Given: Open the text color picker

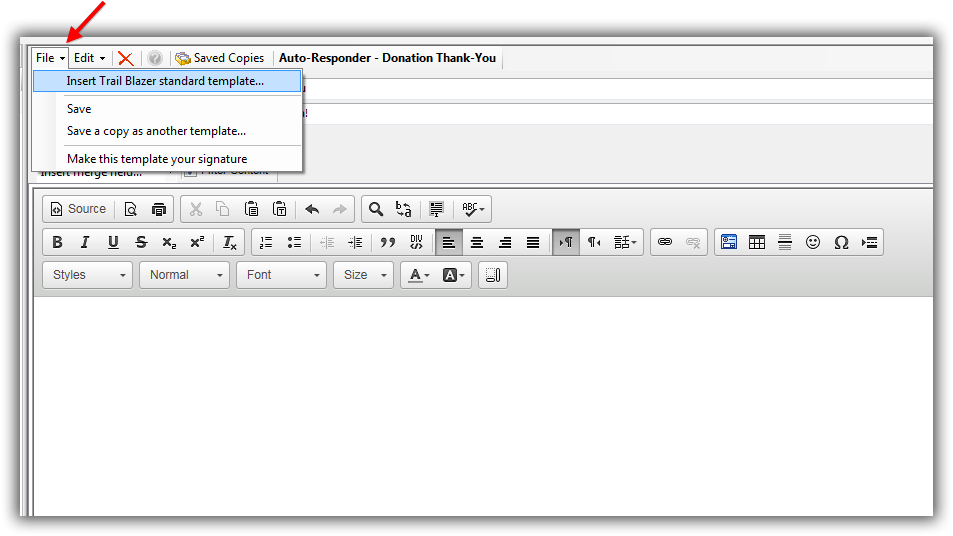Looking at the screenshot, I should coord(417,275).
